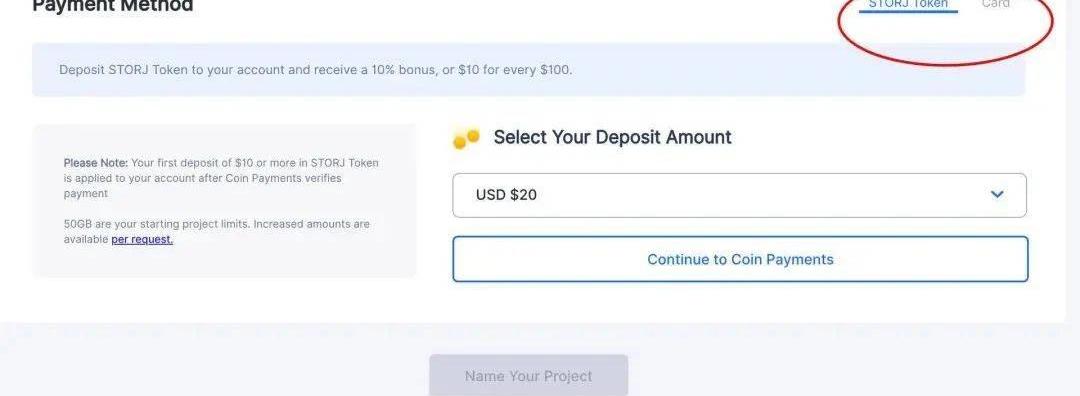Viewport: 1080px width, 396px height.
Task: Expand deposit options with the blue chevron
Action: 997,194
